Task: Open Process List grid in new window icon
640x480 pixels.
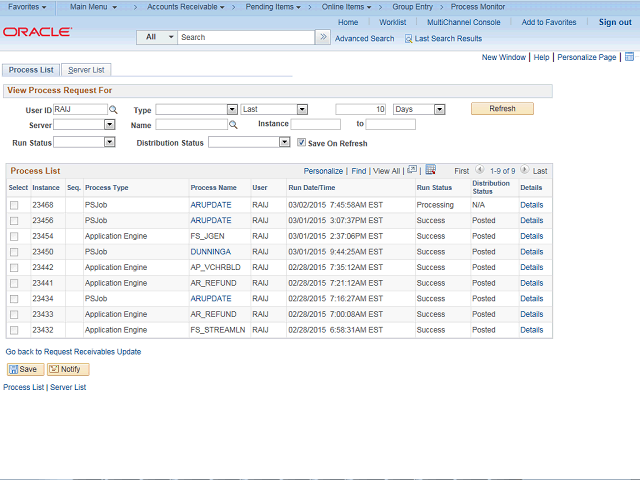Action: (411, 171)
